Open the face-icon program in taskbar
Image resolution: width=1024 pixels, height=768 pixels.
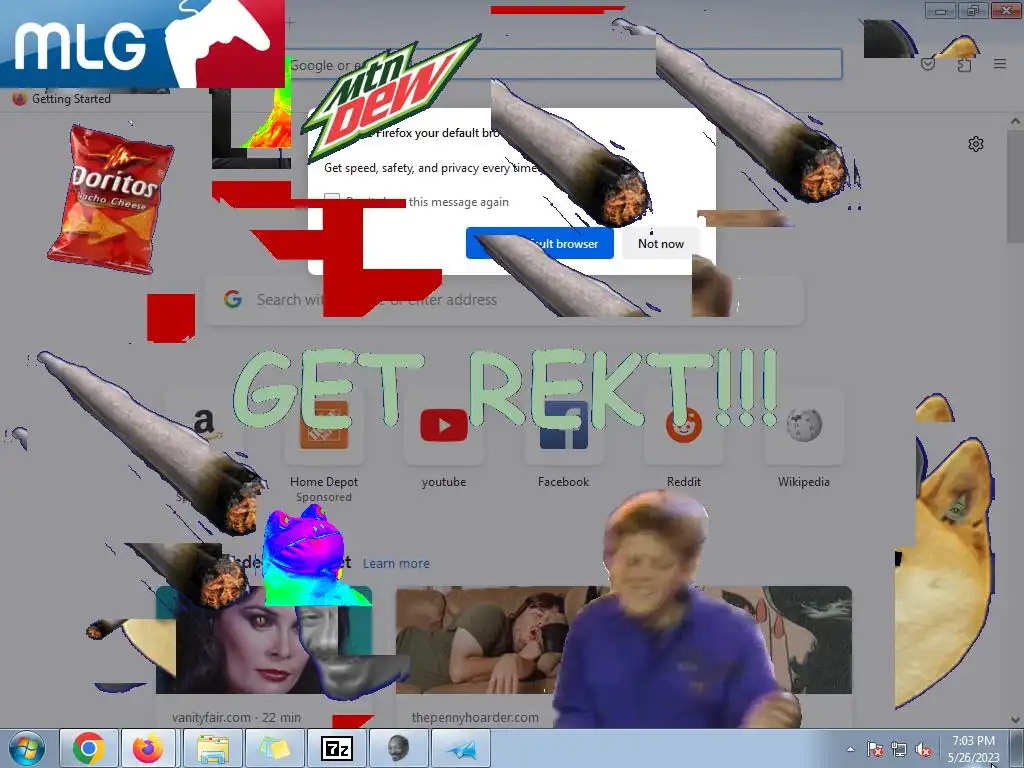(398, 748)
